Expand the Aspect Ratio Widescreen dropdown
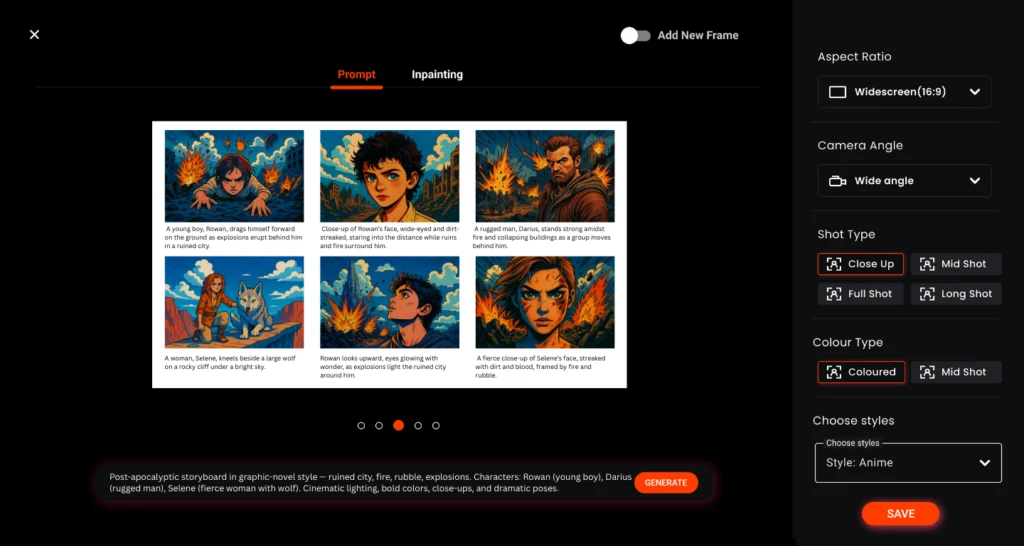Screen dimensions: 1024x546 click(975, 92)
